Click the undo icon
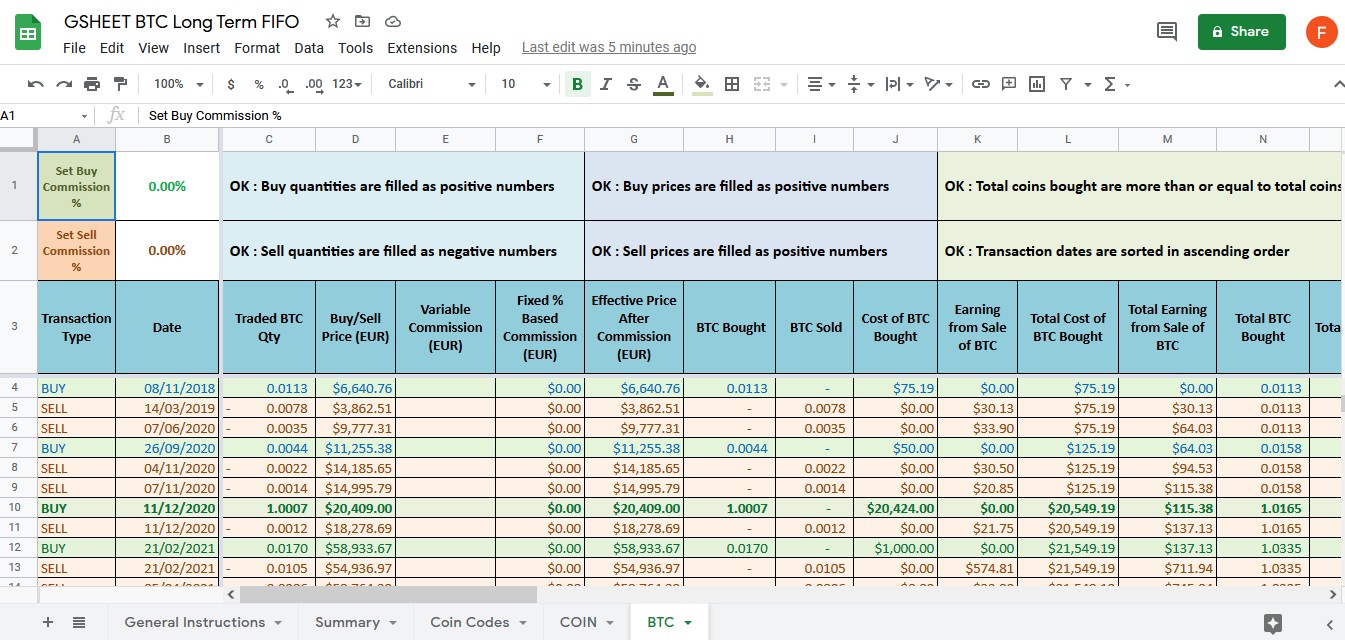1345x640 pixels. point(36,84)
